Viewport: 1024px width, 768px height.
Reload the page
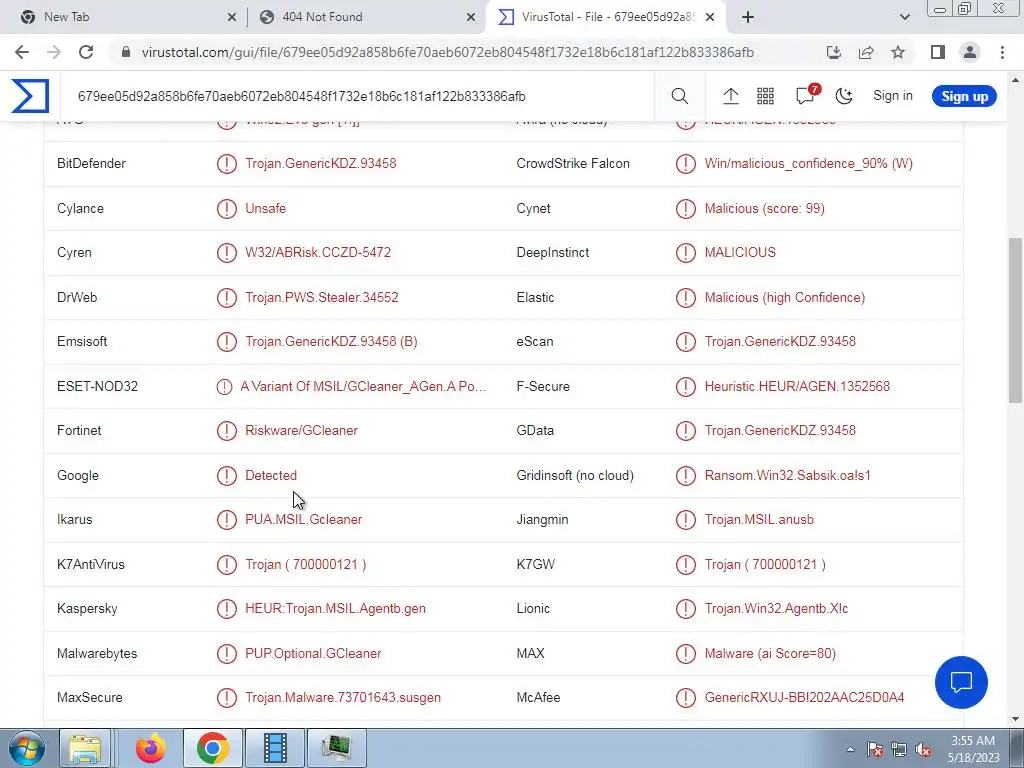pyautogui.click(x=86, y=52)
